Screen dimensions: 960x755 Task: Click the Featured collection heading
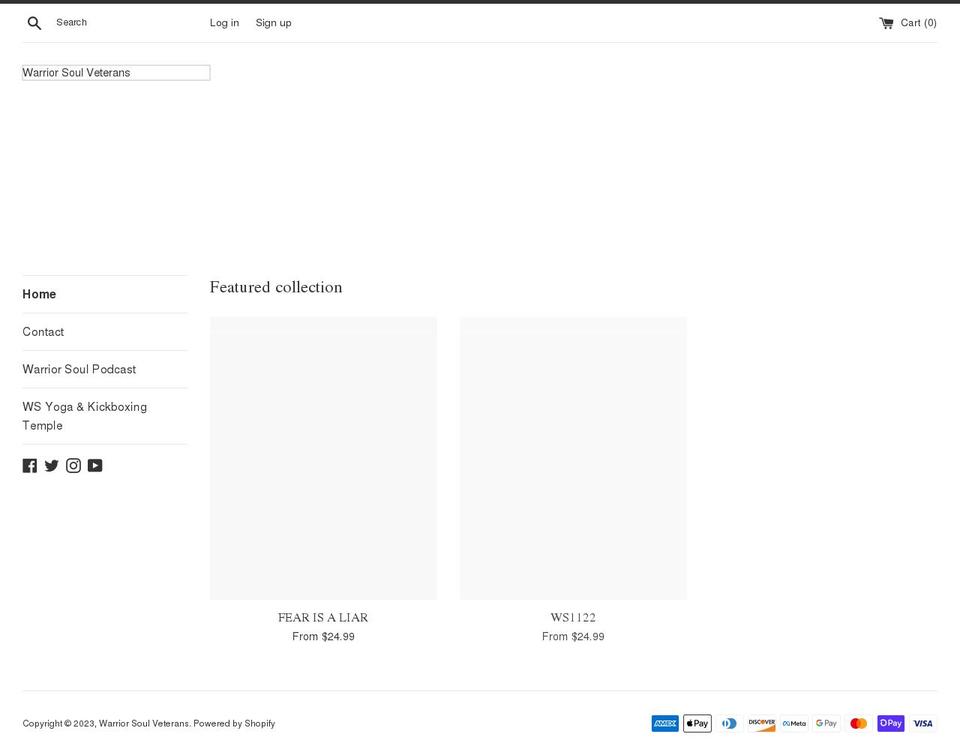tap(276, 287)
